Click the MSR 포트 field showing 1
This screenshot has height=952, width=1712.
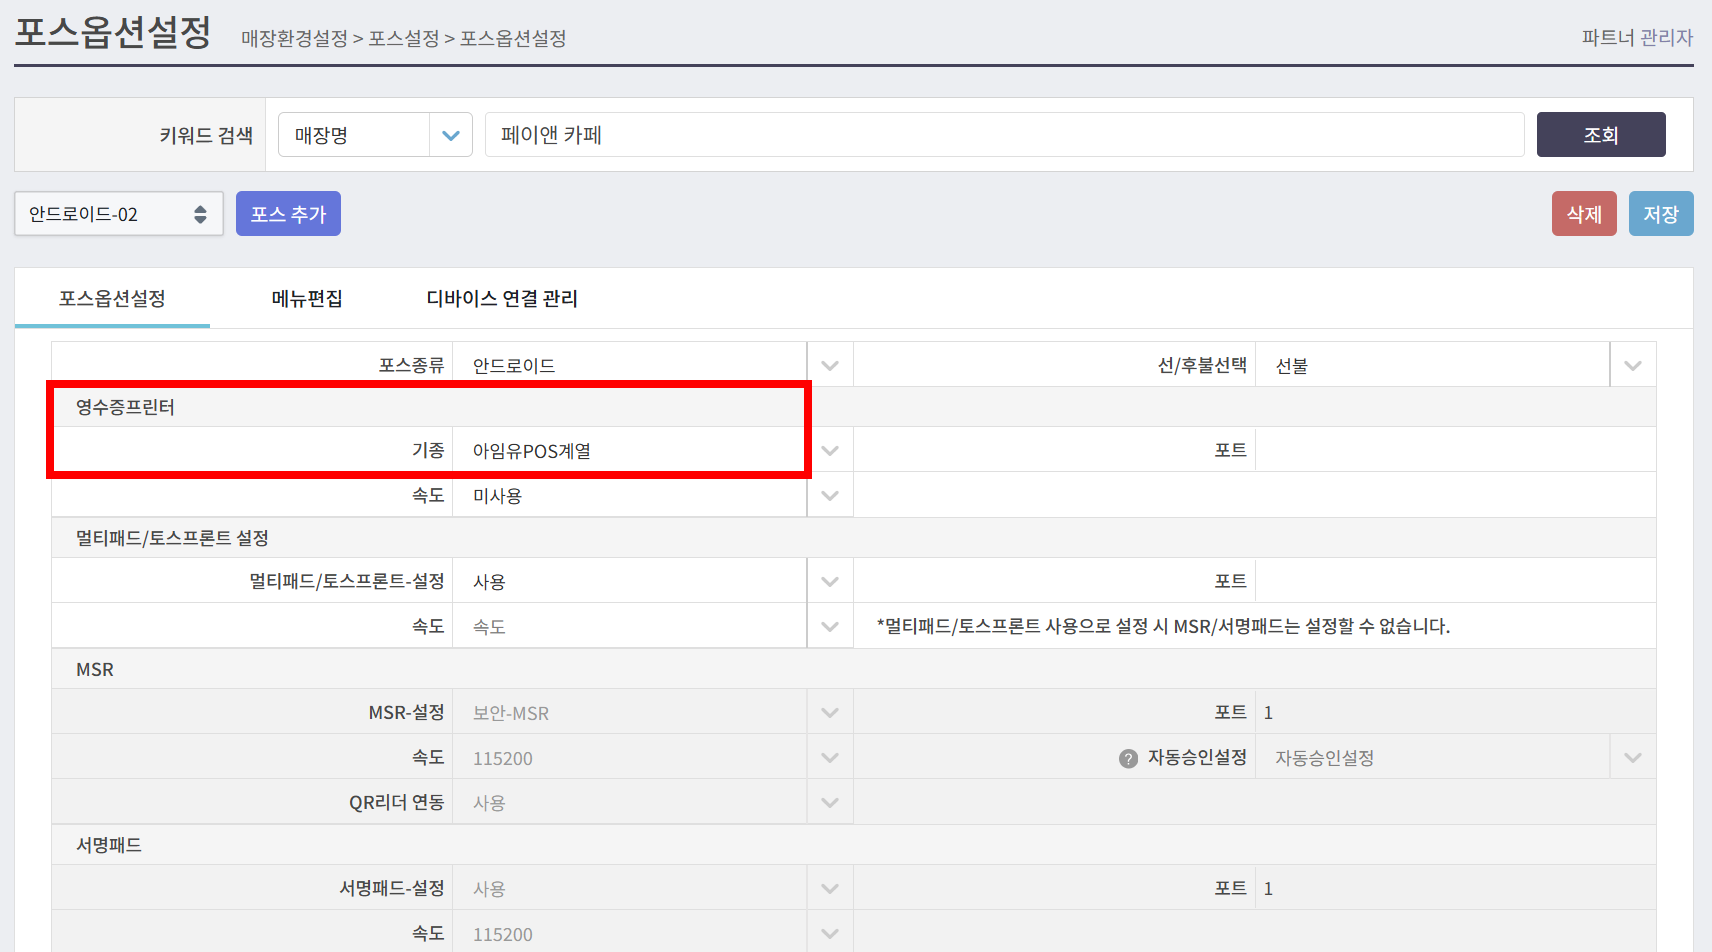(x=1456, y=712)
